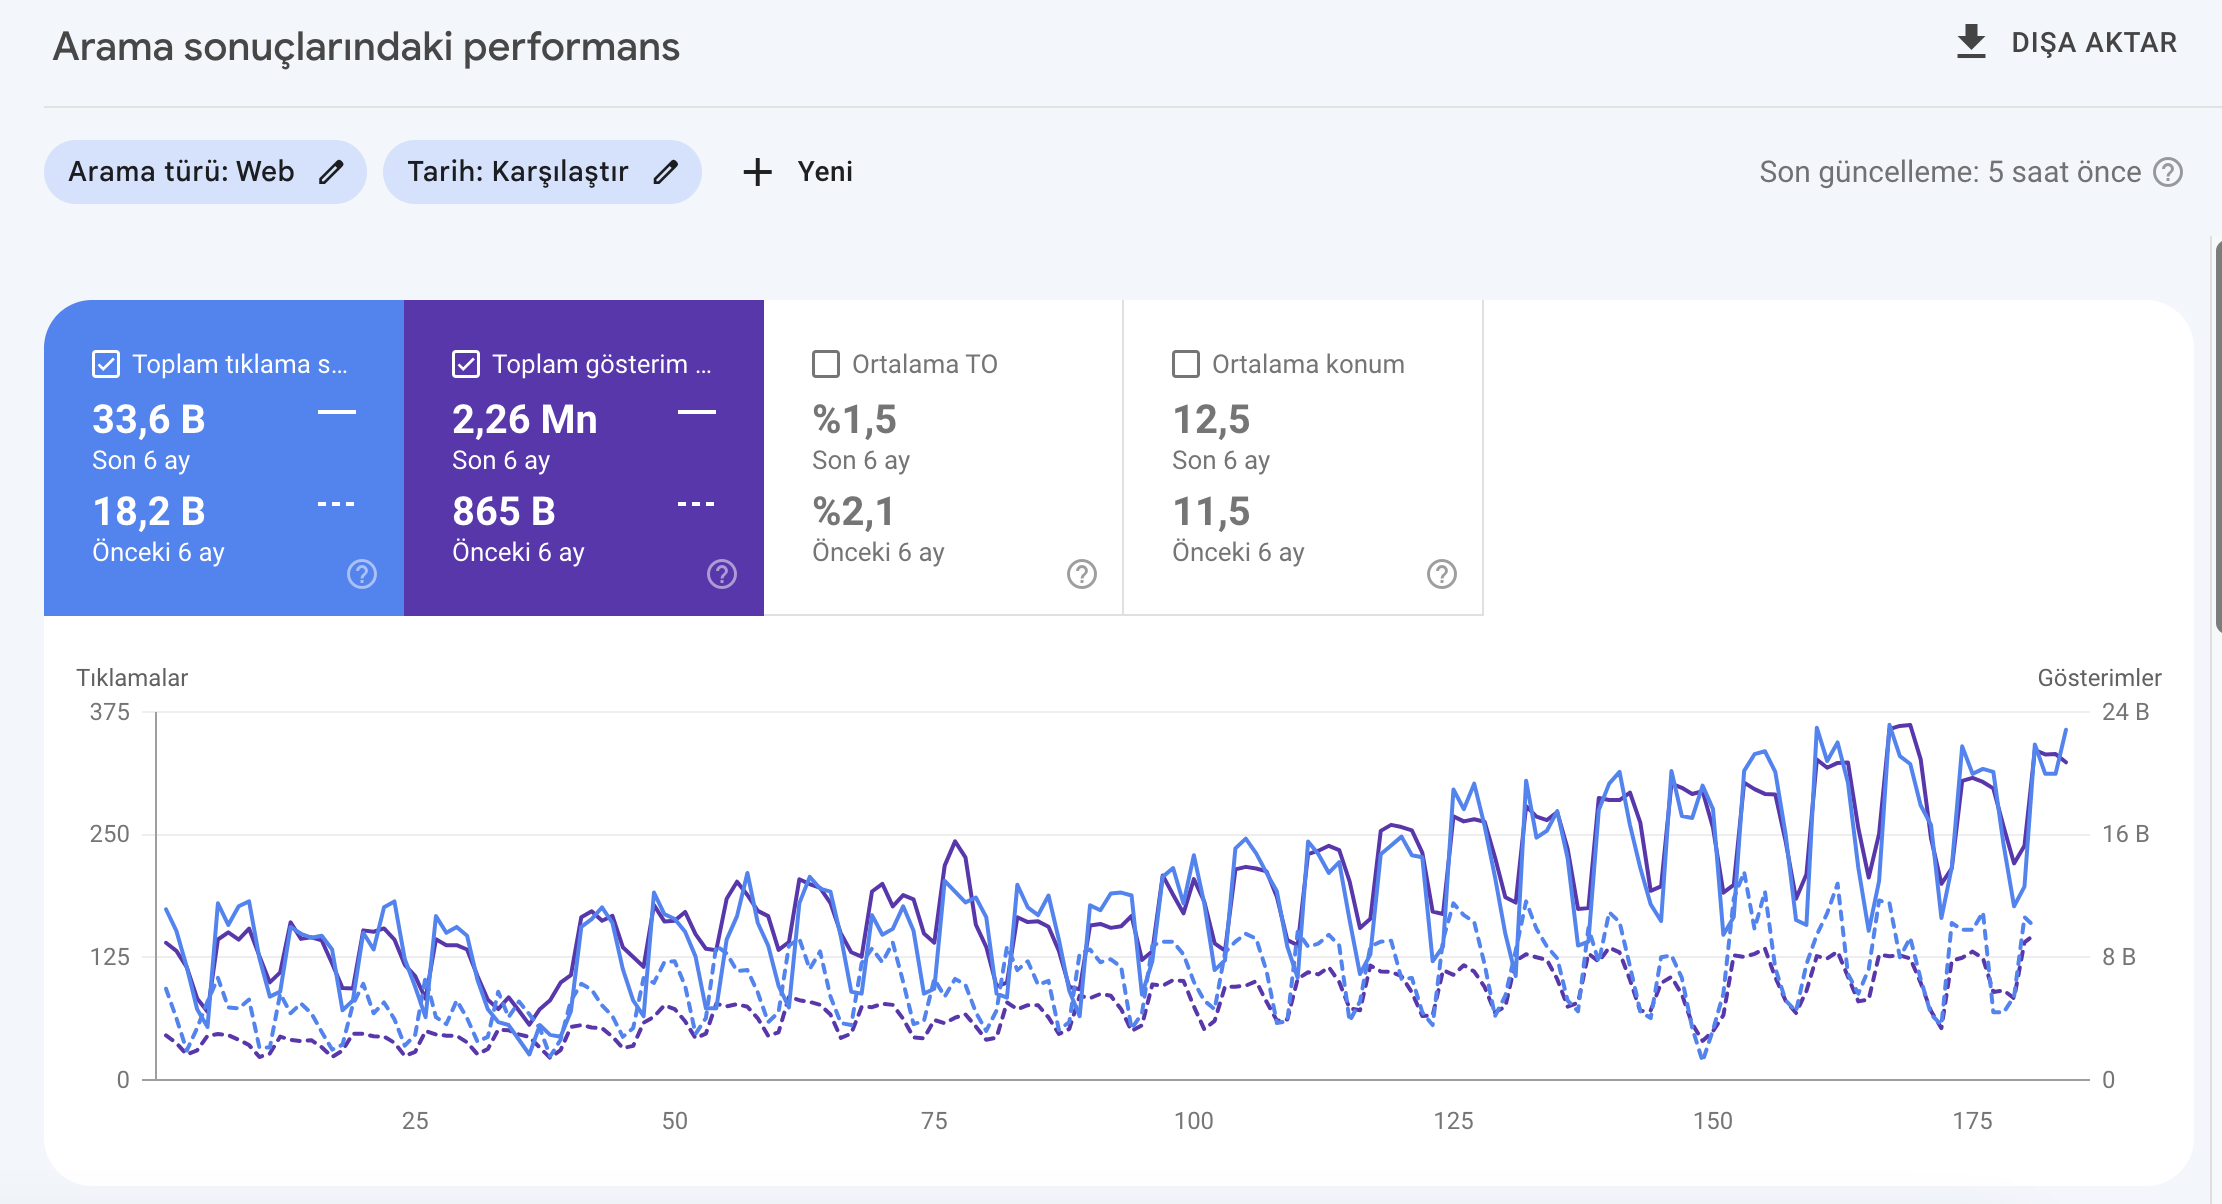This screenshot has height=1204, width=2222.
Task: Select the 33,6 B clicks value
Action: pos(149,419)
